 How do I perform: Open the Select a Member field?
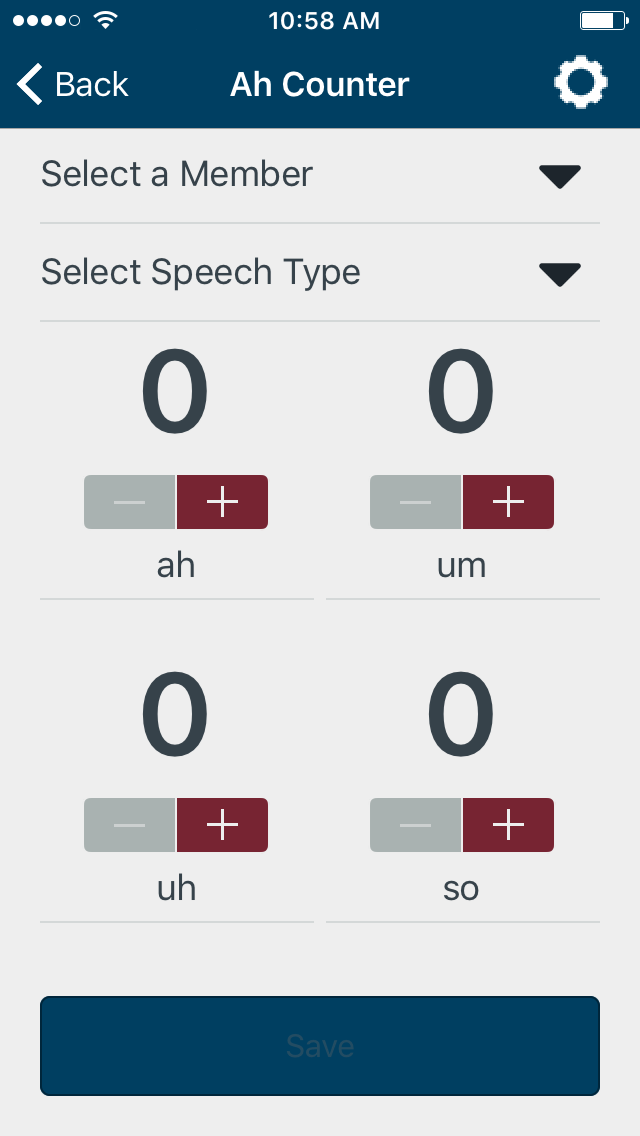[320, 175]
